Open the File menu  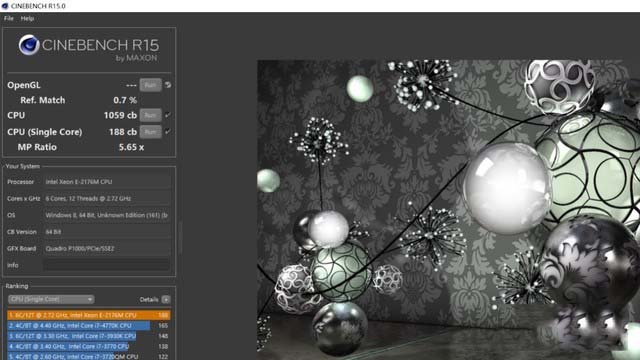(9, 18)
